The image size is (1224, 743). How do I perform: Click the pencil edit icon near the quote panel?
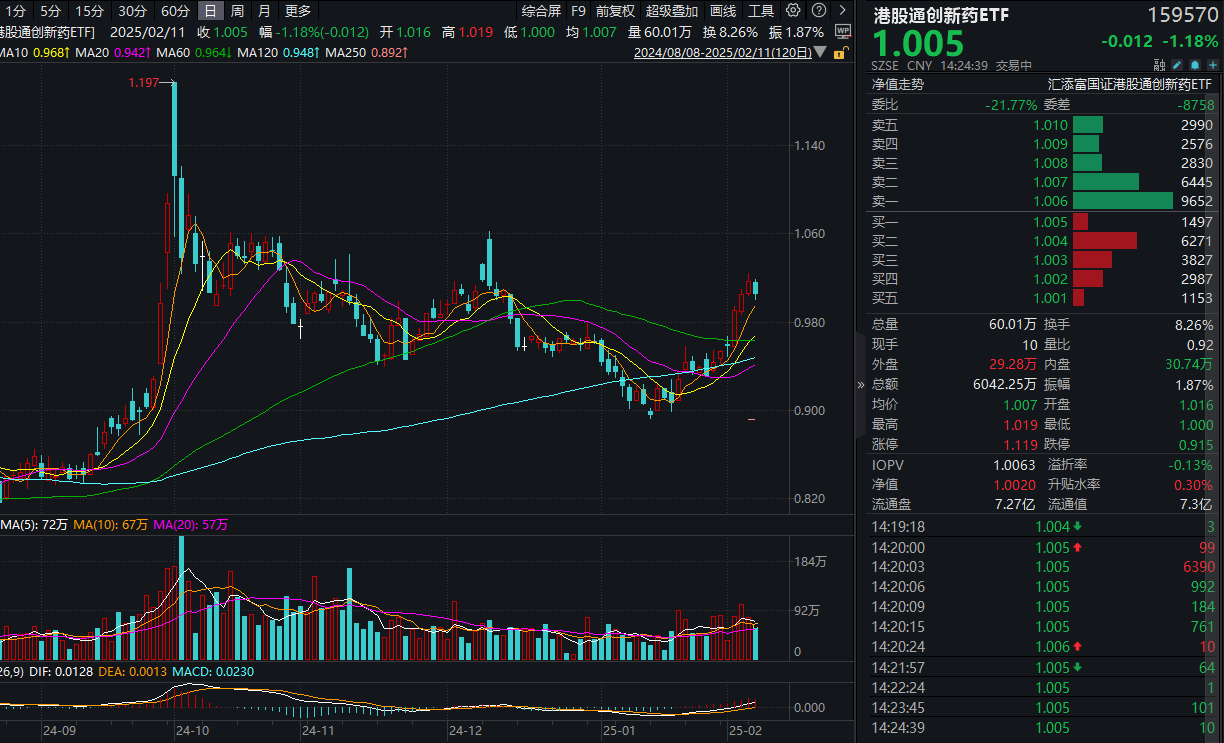coord(1176,64)
